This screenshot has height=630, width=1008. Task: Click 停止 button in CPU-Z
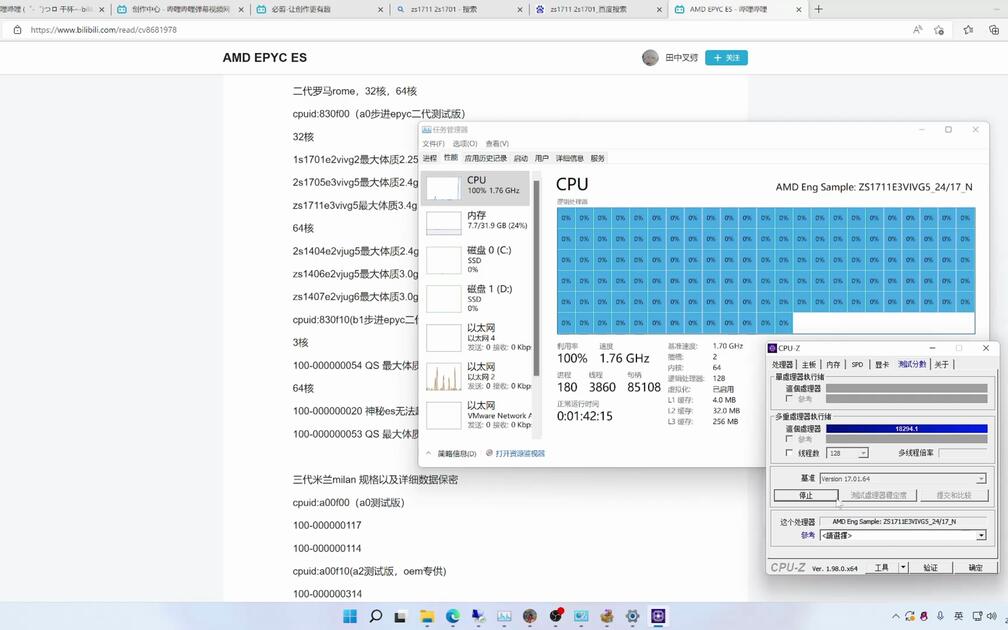point(806,496)
